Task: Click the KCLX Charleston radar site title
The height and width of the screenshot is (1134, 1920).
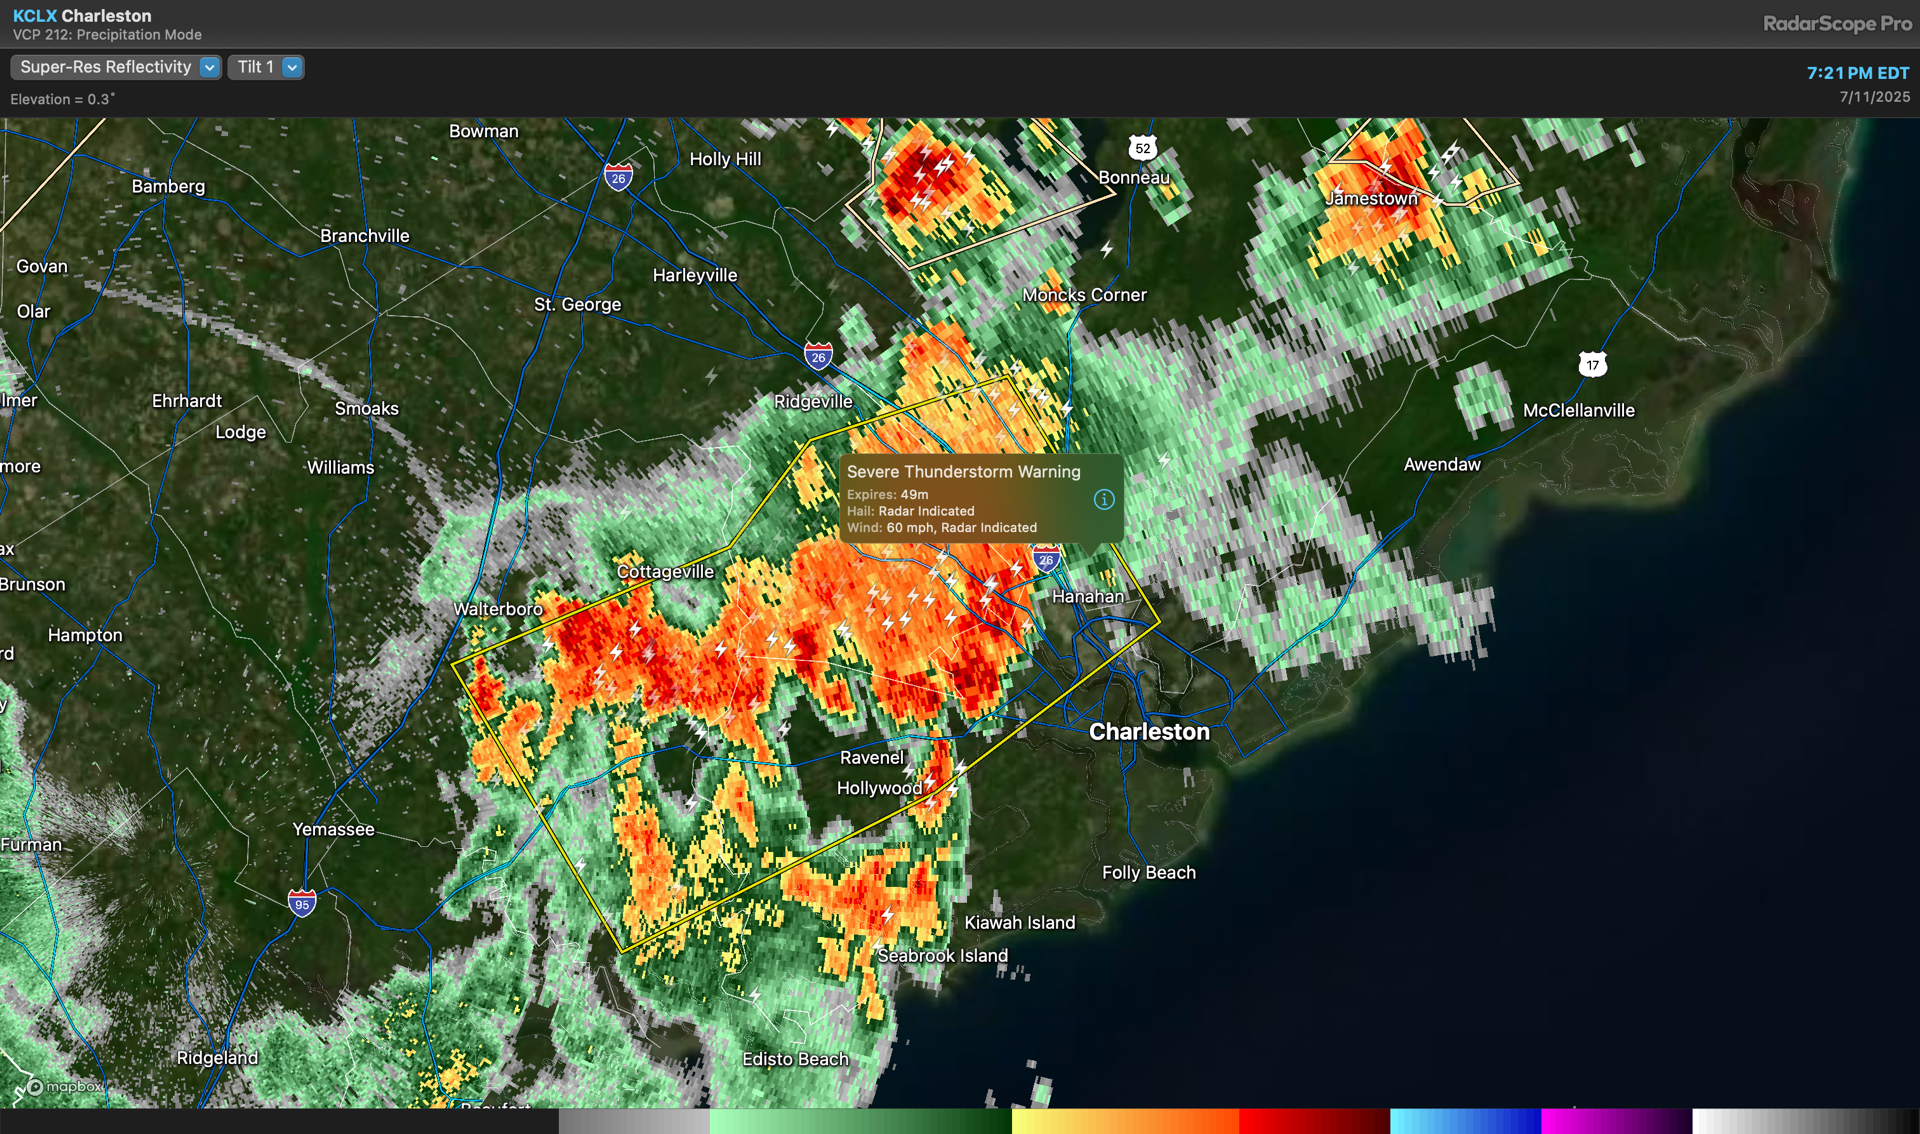Action: (x=82, y=16)
